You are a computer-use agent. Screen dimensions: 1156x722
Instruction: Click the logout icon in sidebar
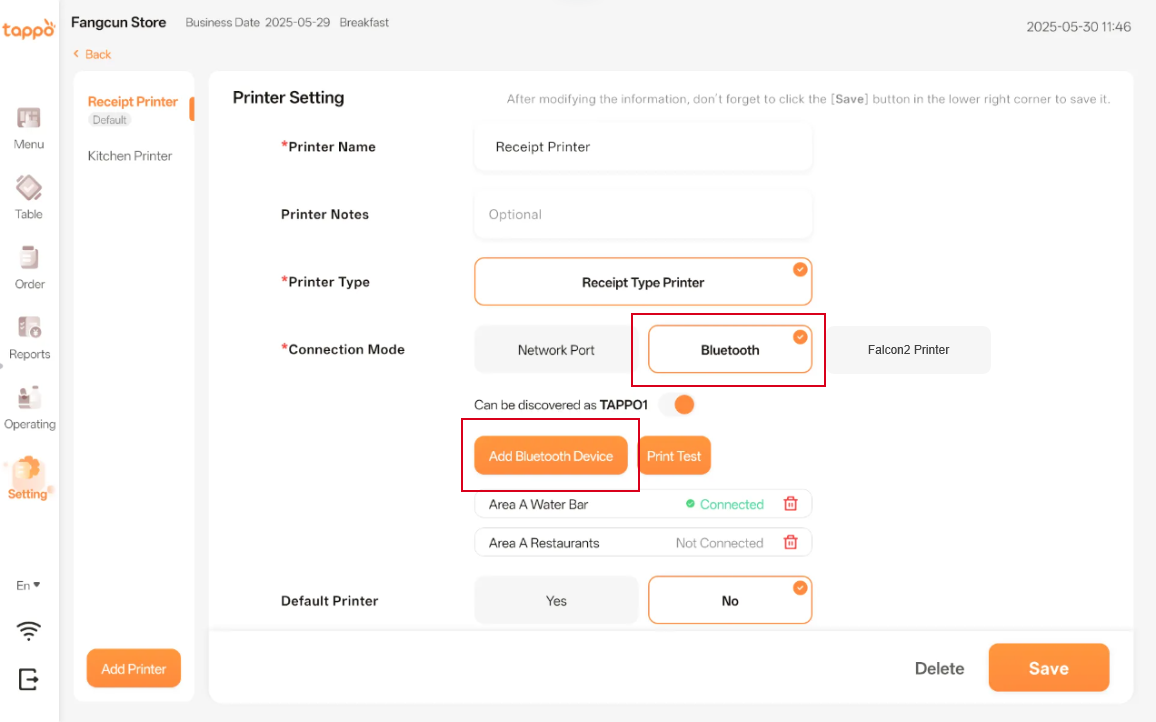tap(29, 679)
